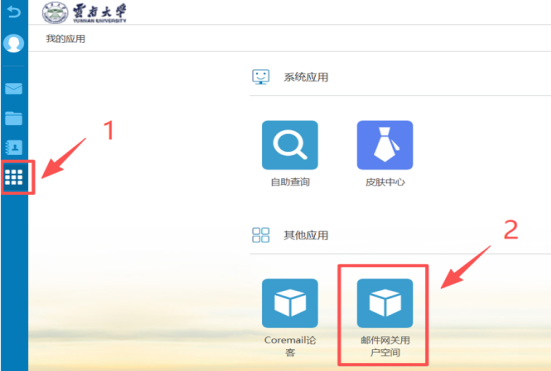Click the 自助查询 label
551x371 pixels.
(290, 182)
